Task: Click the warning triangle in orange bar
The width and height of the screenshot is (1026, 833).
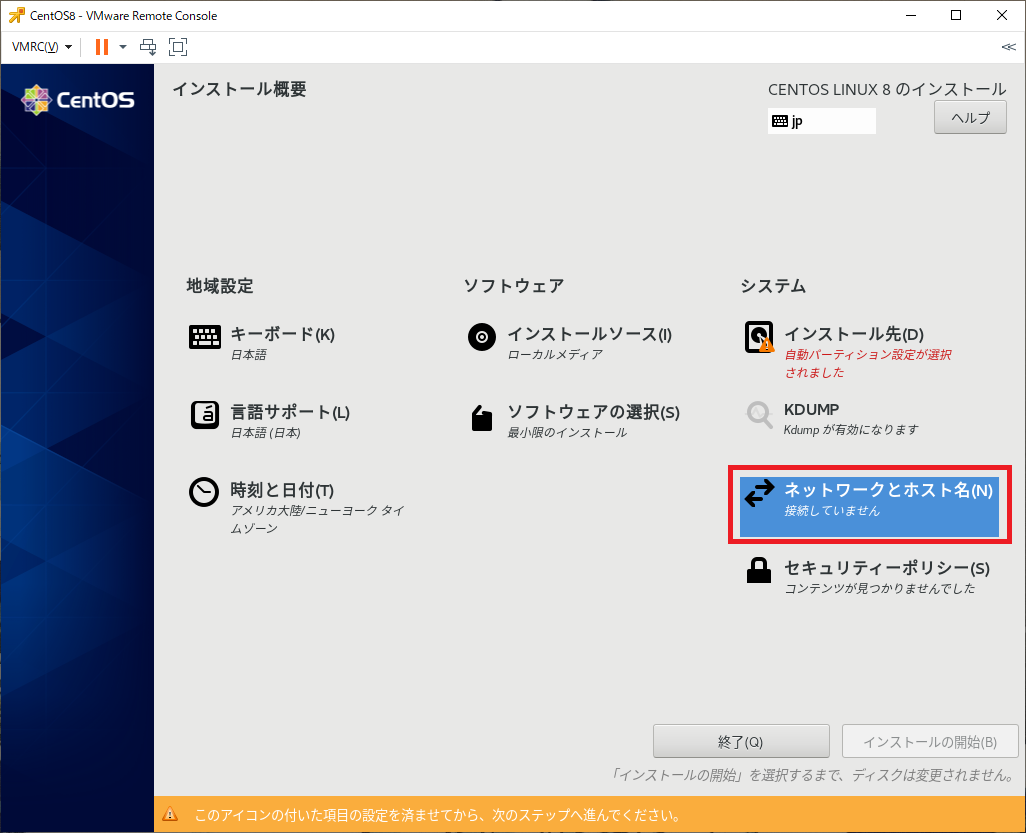Action: [170, 814]
